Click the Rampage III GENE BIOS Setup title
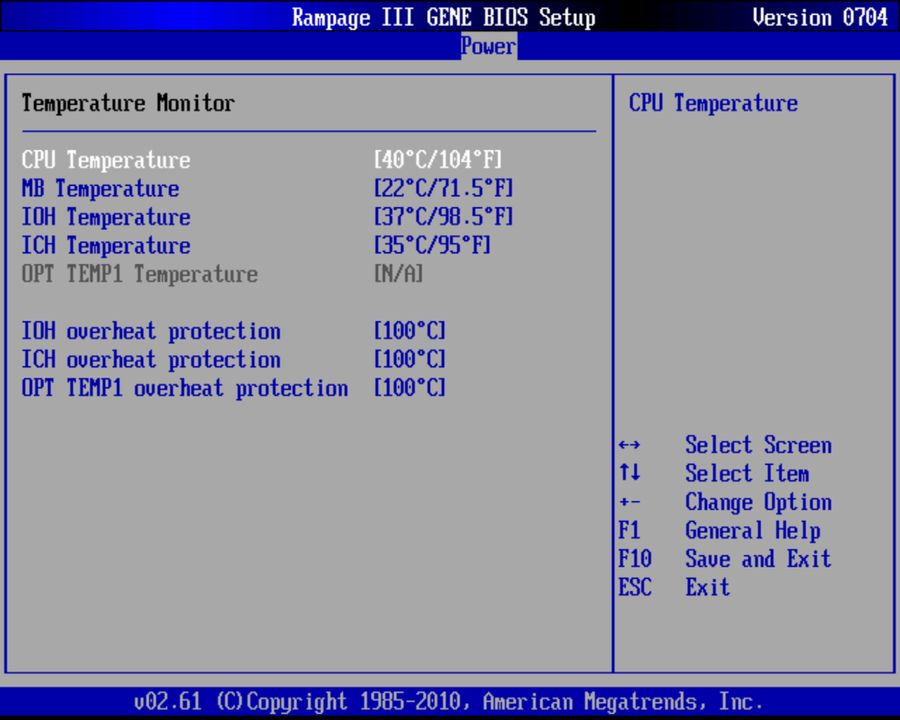The width and height of the screenshot is (900, 720). click(x=444, y=17)
